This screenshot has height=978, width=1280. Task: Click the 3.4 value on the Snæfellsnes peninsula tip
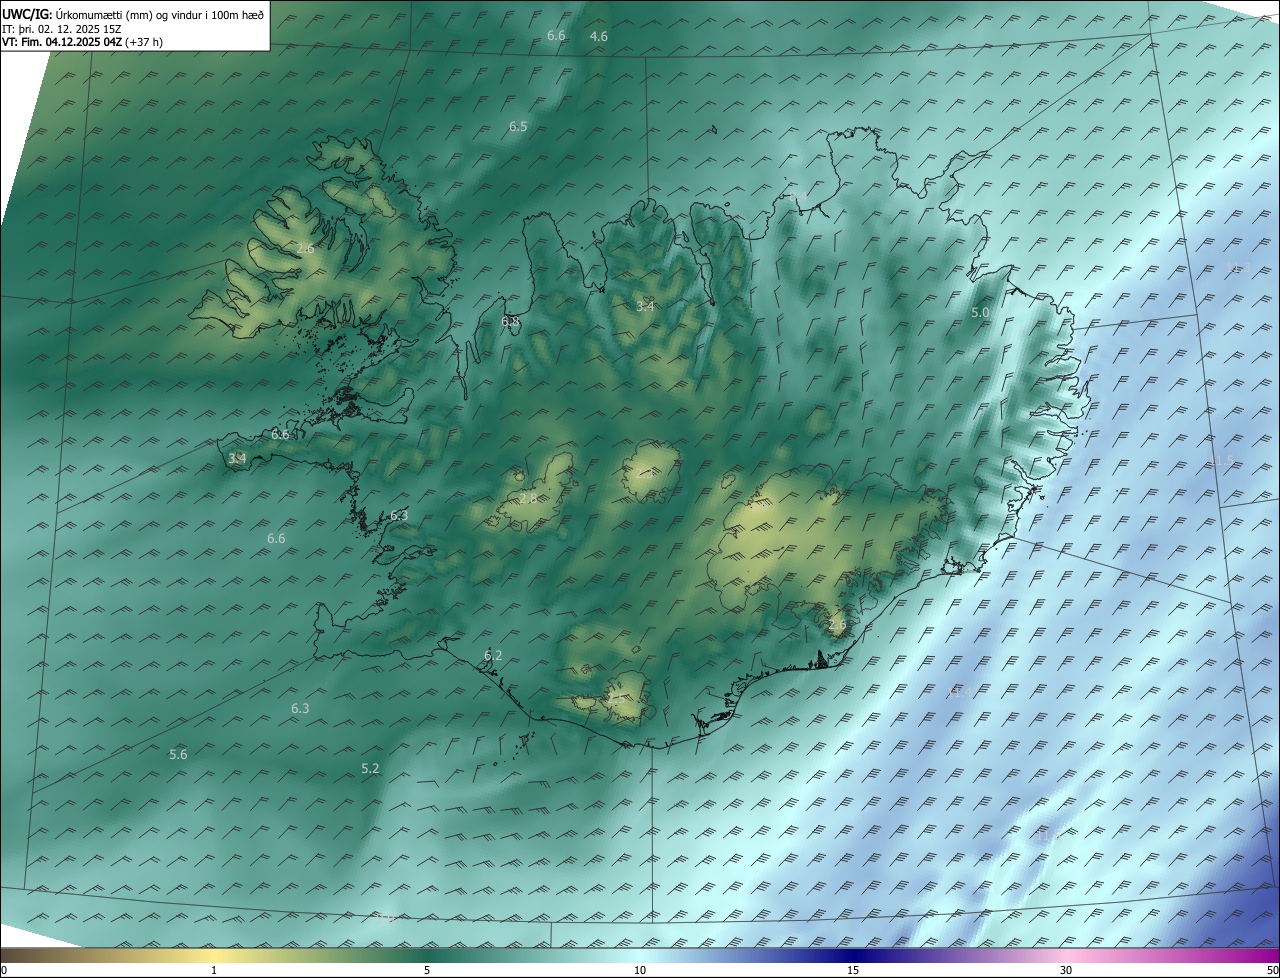(237, 459)
